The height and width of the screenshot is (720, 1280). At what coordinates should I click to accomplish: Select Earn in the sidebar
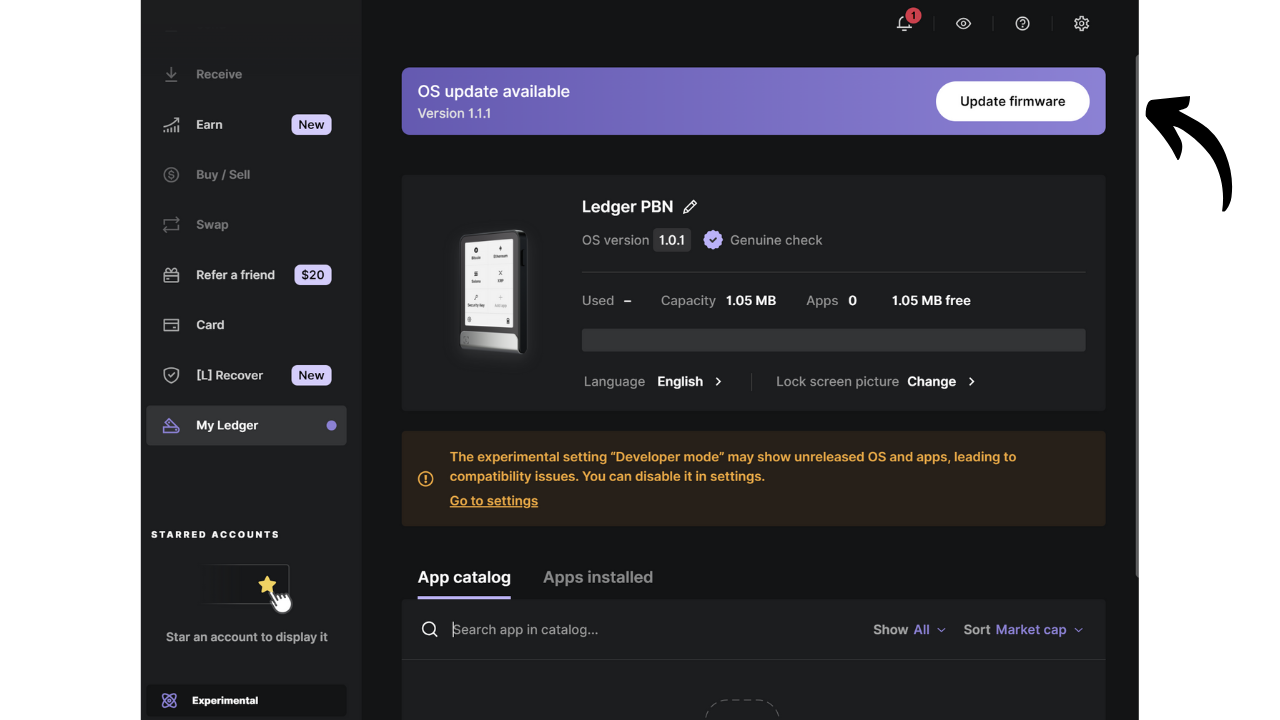coord(209,124)
